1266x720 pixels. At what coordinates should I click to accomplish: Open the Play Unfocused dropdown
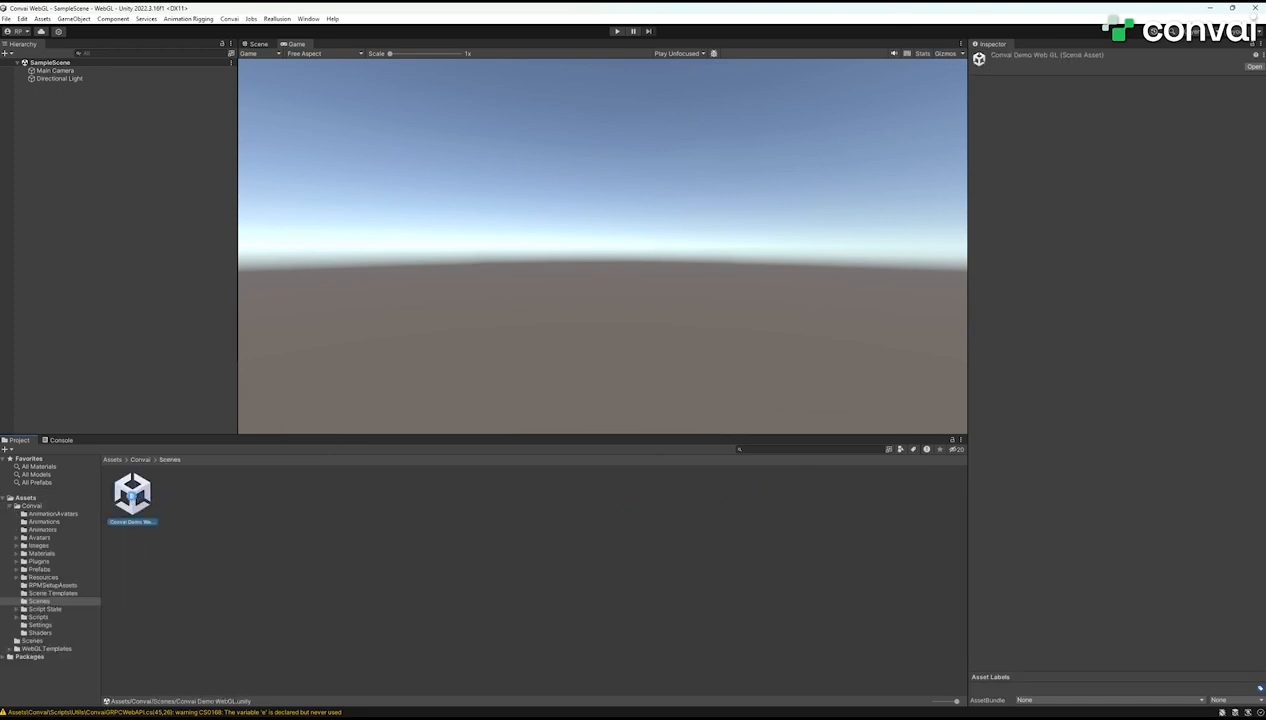(679, 54)
